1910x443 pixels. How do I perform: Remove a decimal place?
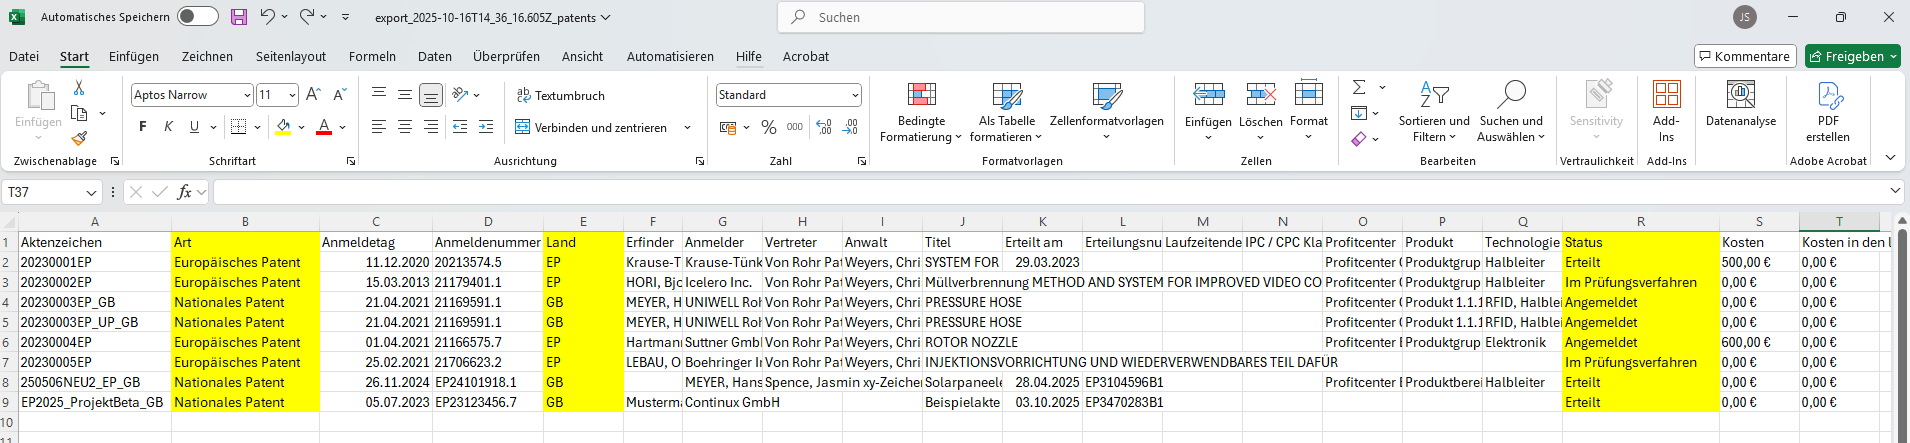(x=850, y=127)
